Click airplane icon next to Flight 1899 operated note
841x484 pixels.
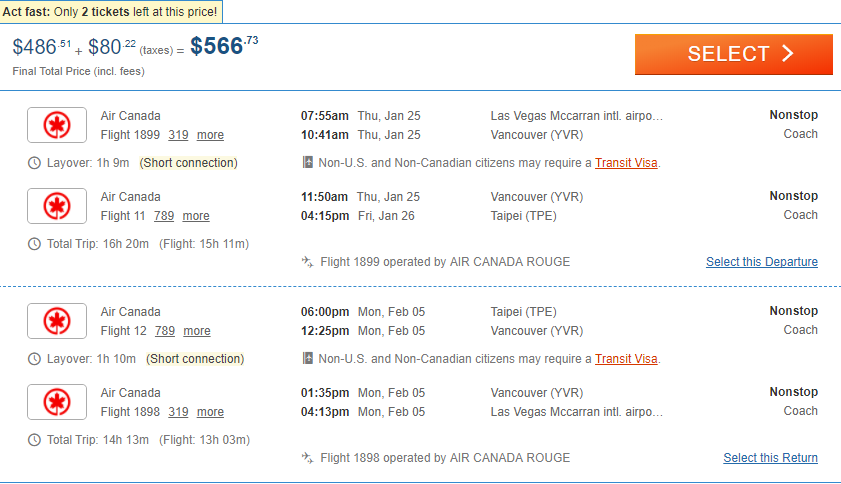308,262
